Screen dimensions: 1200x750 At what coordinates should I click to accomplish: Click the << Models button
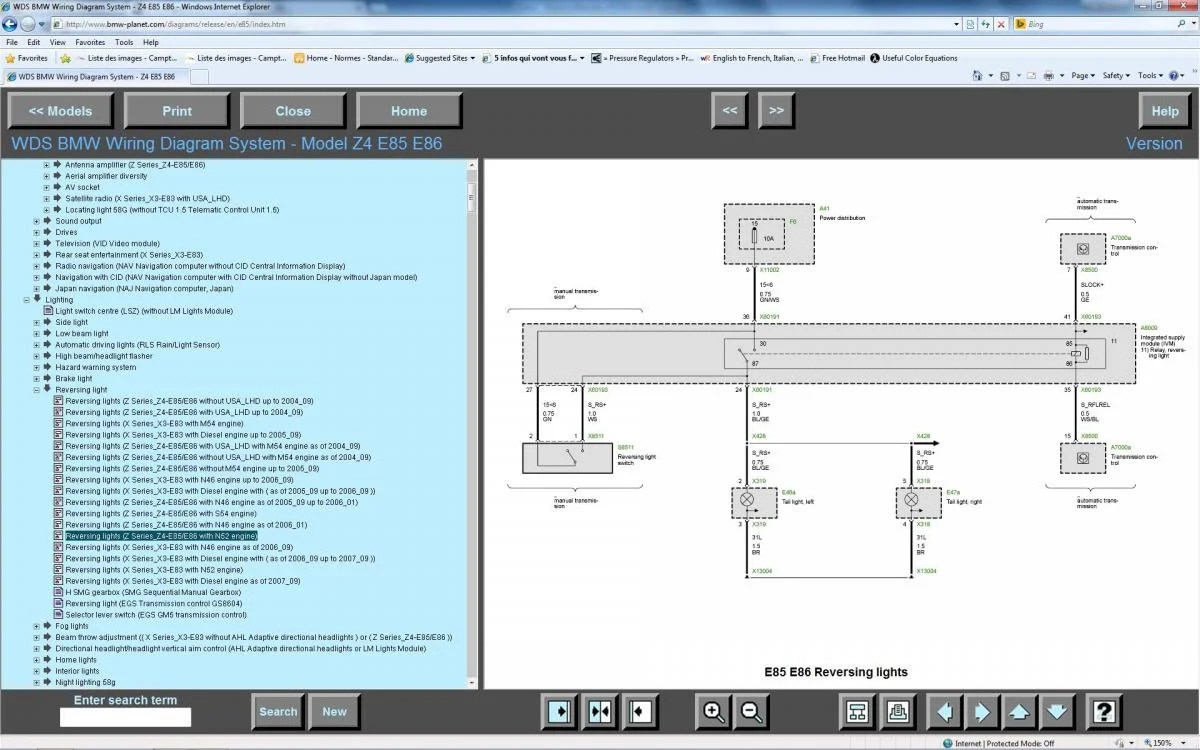pos(60,111)
